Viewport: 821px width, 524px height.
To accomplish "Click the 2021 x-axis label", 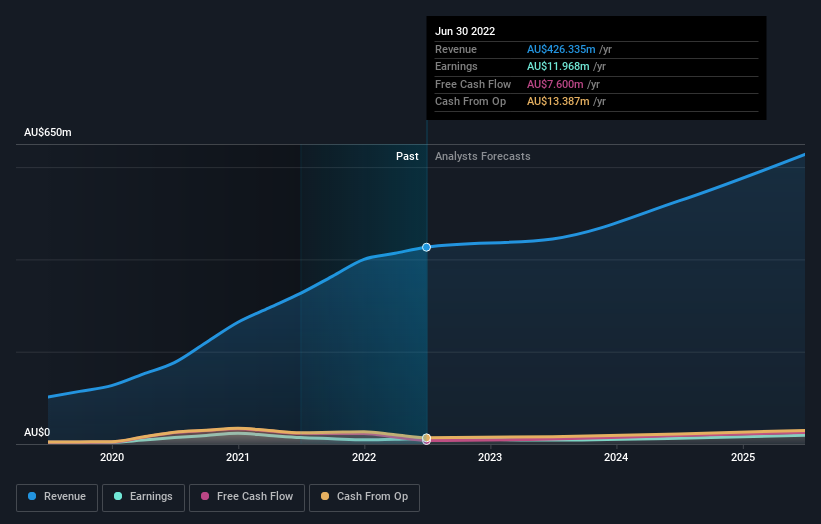I will point(238,457).
